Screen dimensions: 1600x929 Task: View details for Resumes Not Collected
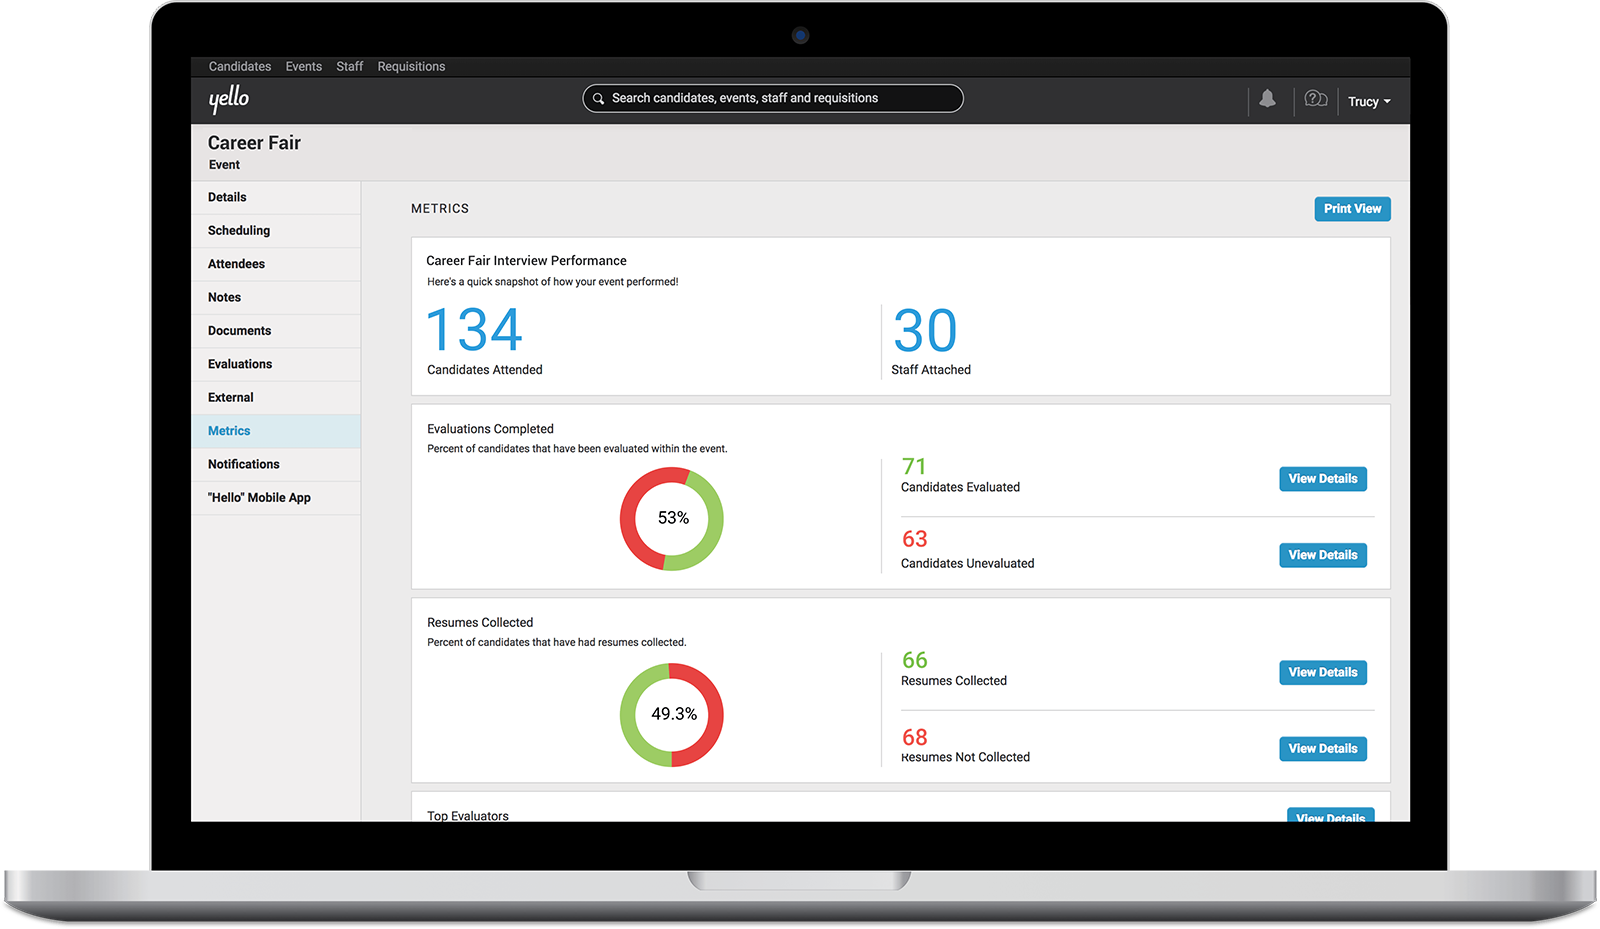click(1323, 749)
